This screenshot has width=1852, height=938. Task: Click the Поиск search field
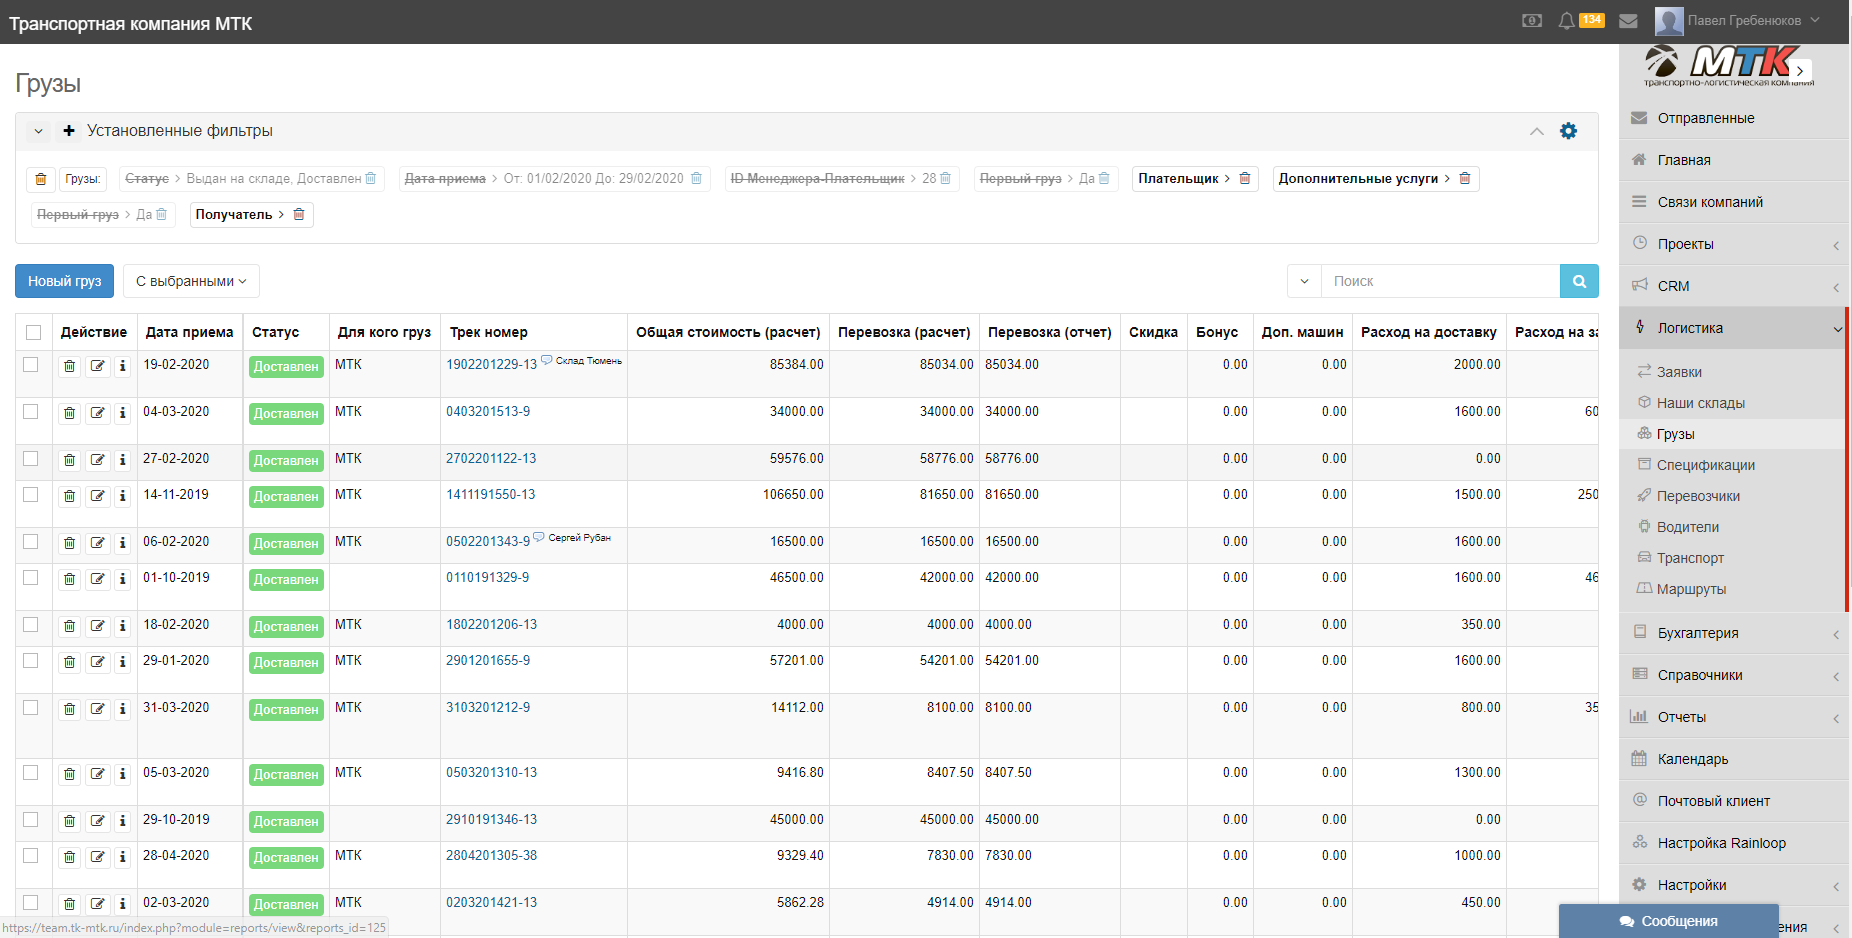click(x=1440, y=281)
